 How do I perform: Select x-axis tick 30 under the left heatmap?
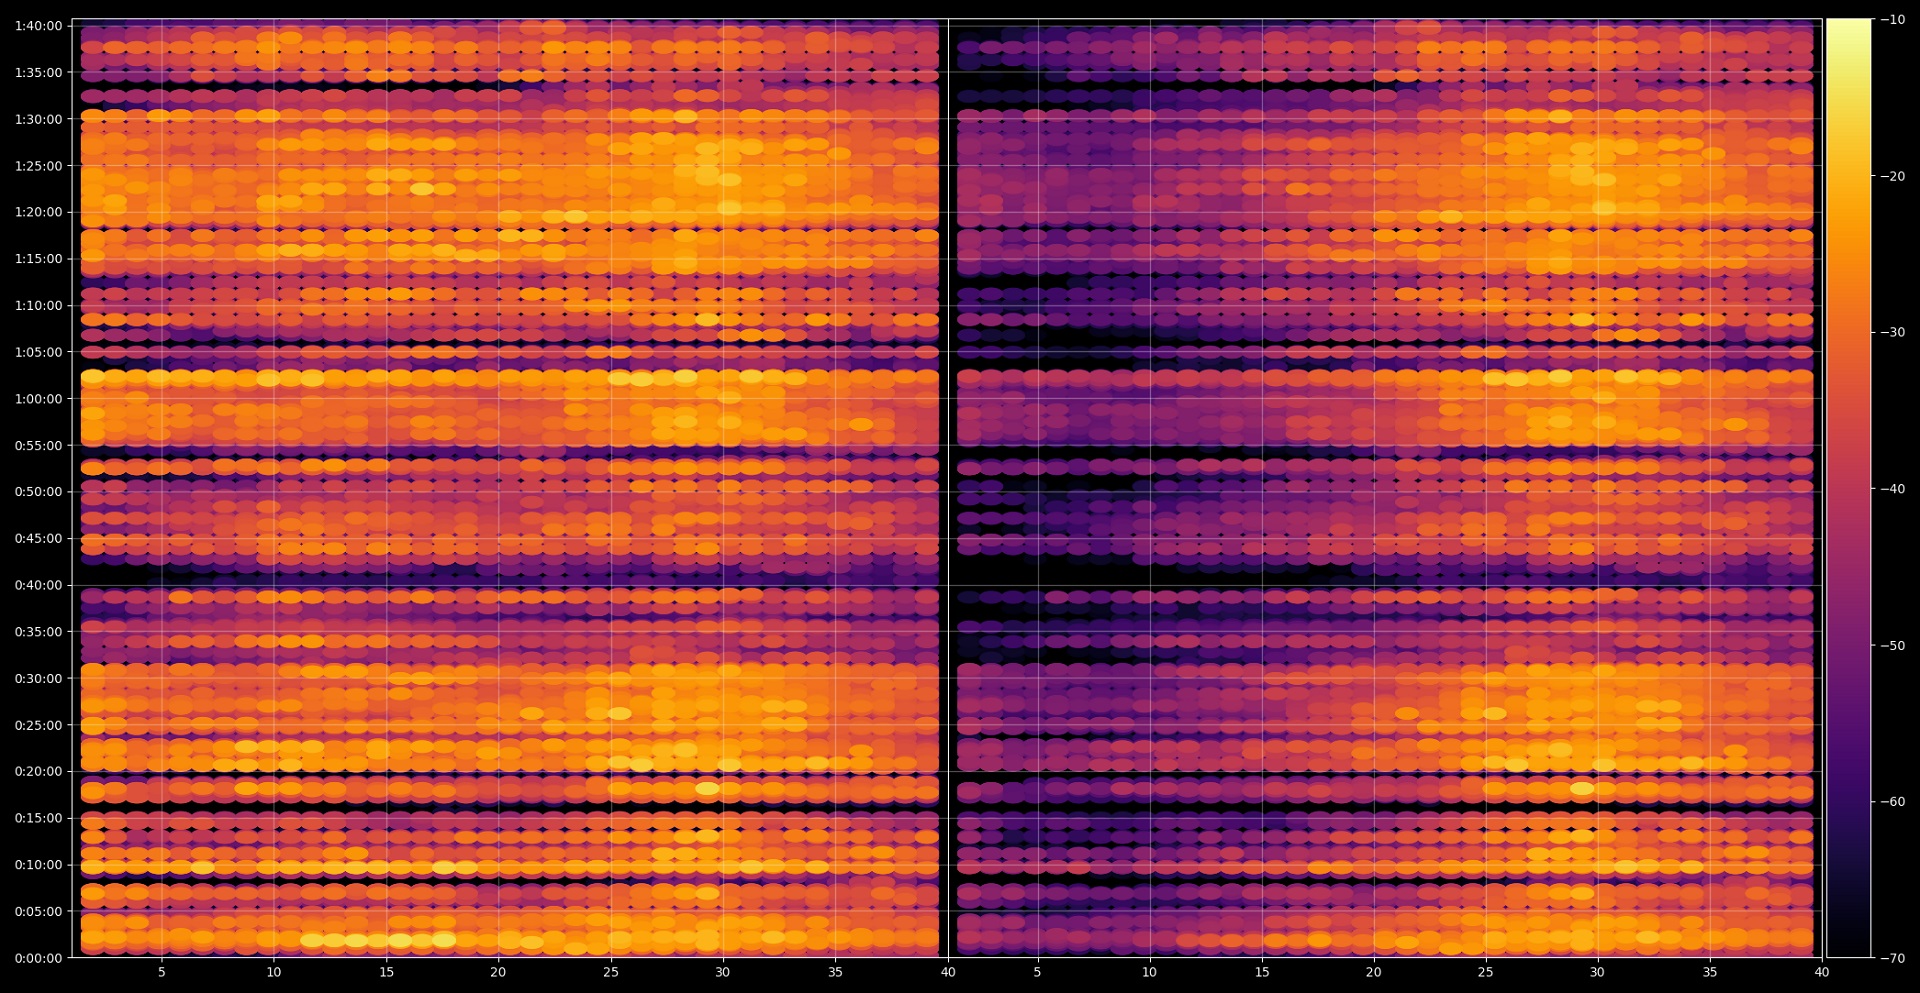pos(723,972)
